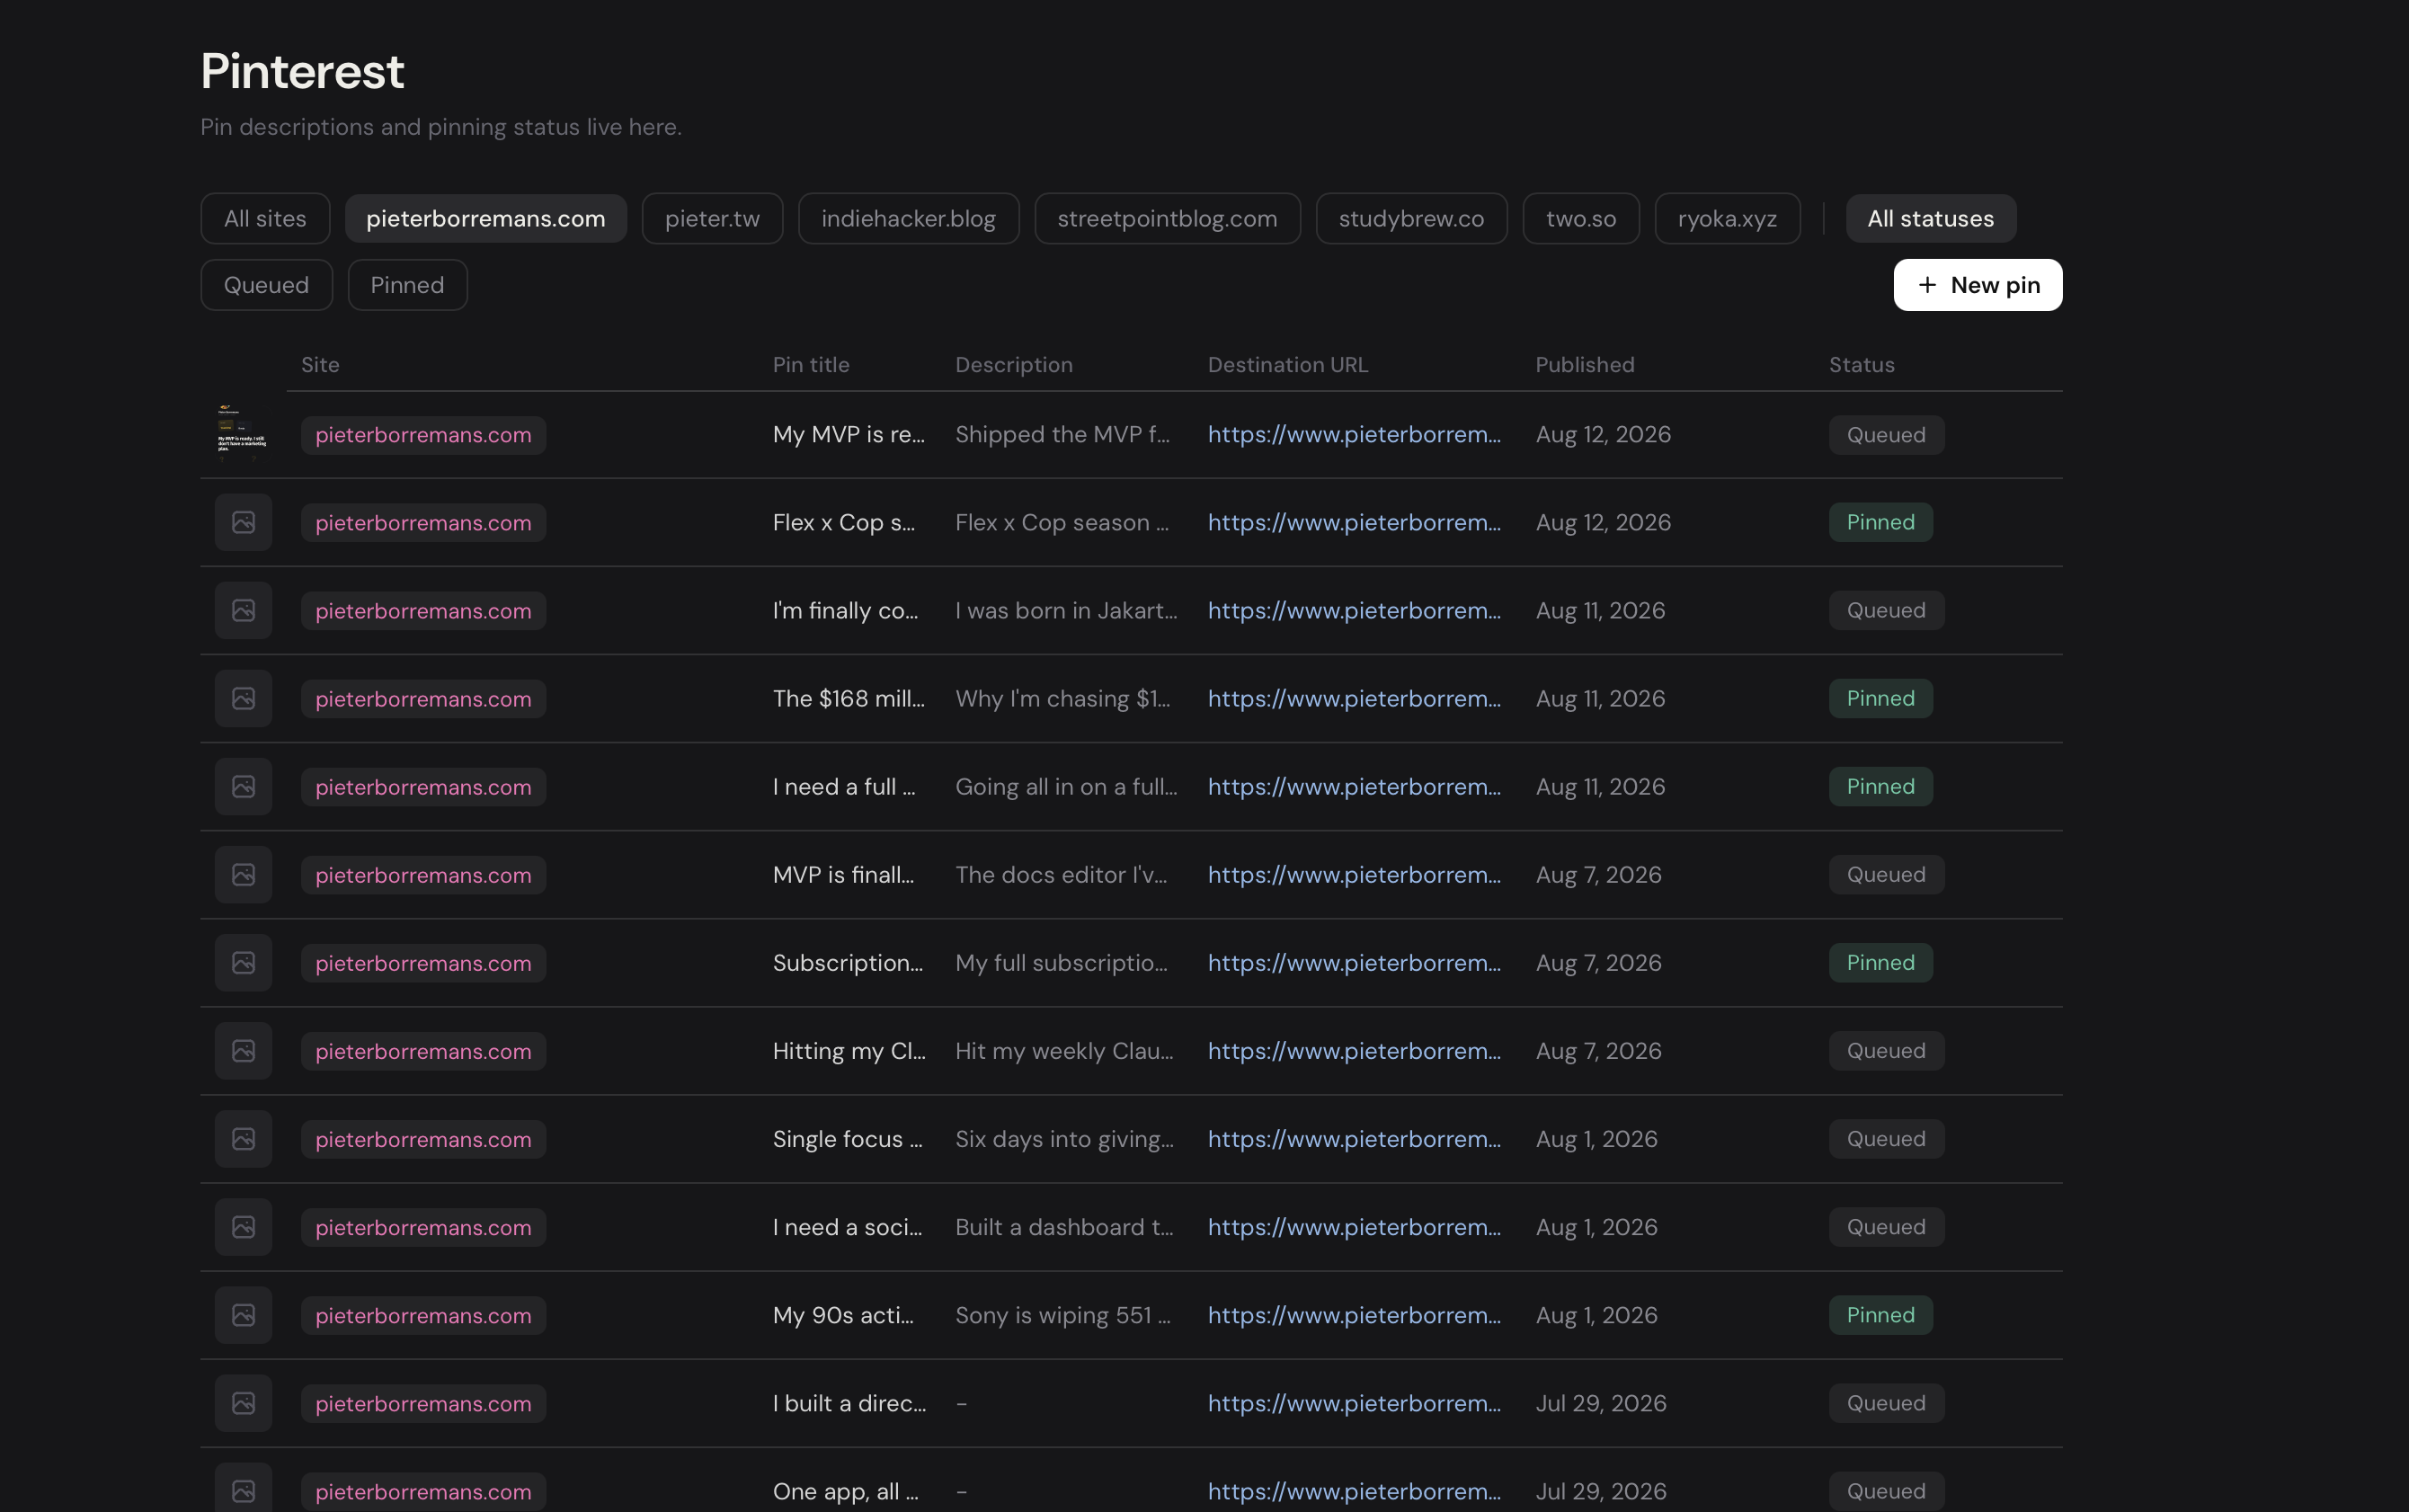Open destination URL of Subscription... pin
The width and height of the screenshot is (2409, 1512).
(1354, 962)
